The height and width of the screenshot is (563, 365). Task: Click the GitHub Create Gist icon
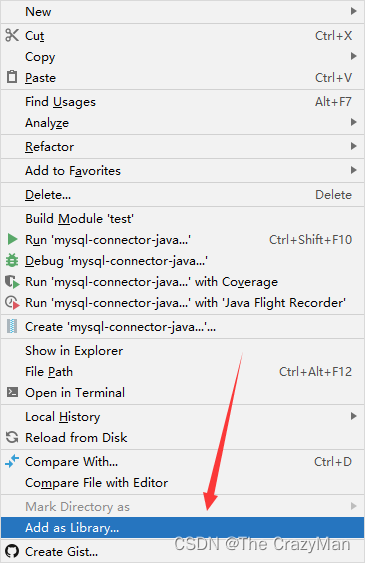point(12,551)
